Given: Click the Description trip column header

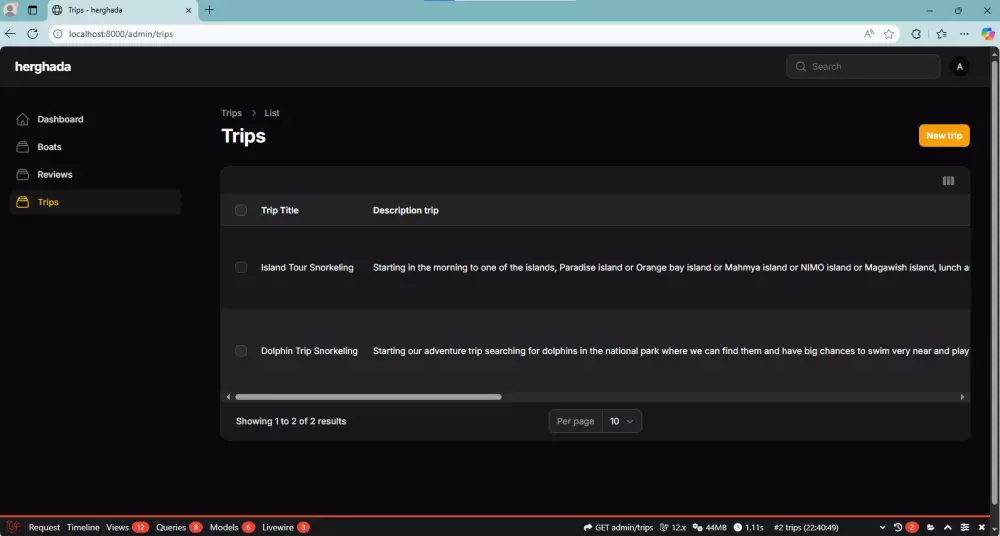Looking at the screenshot, I should [x=406, y=210].
